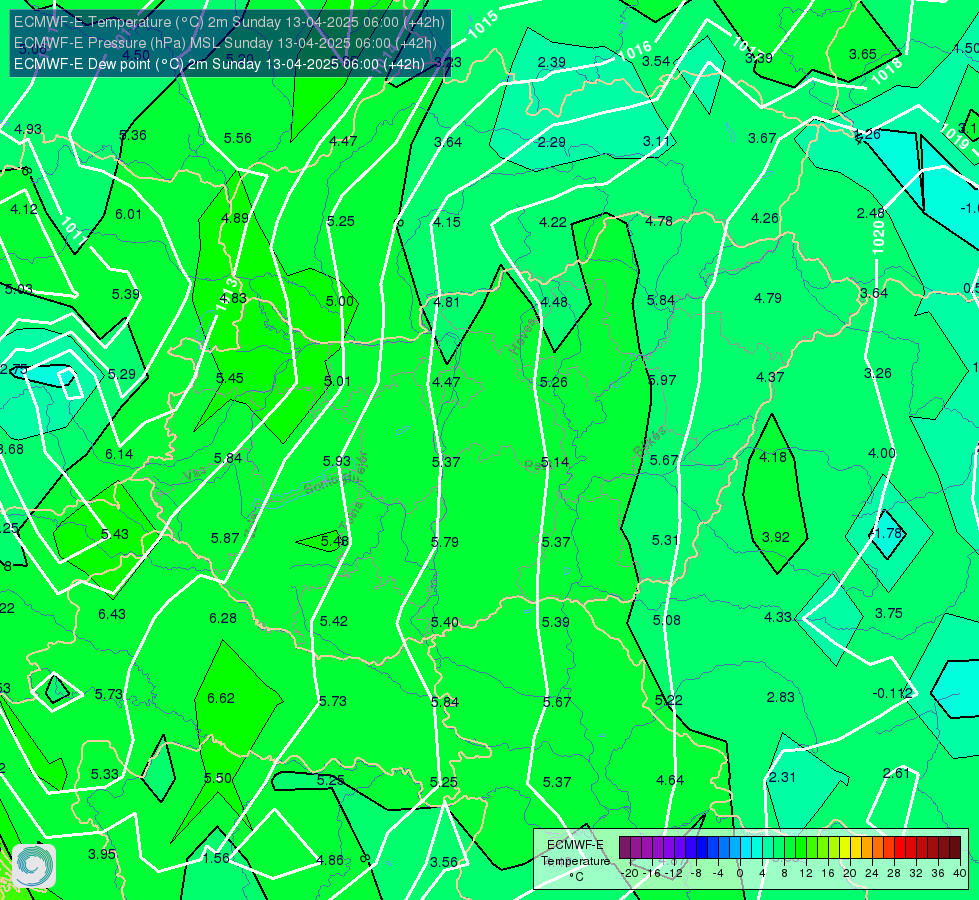The image size is (979, 900).
Task: Click the 1020 pressure contour label
Action: (878, 237)
